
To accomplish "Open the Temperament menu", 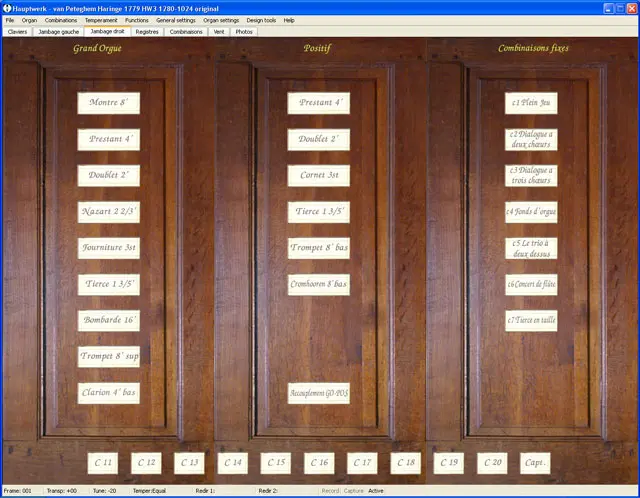I will pyautogui.click(x=101, y=20).
